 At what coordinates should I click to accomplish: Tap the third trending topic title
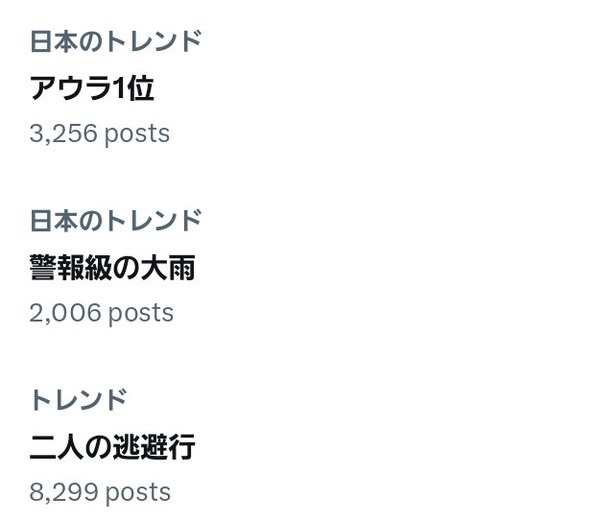[112, 447]
